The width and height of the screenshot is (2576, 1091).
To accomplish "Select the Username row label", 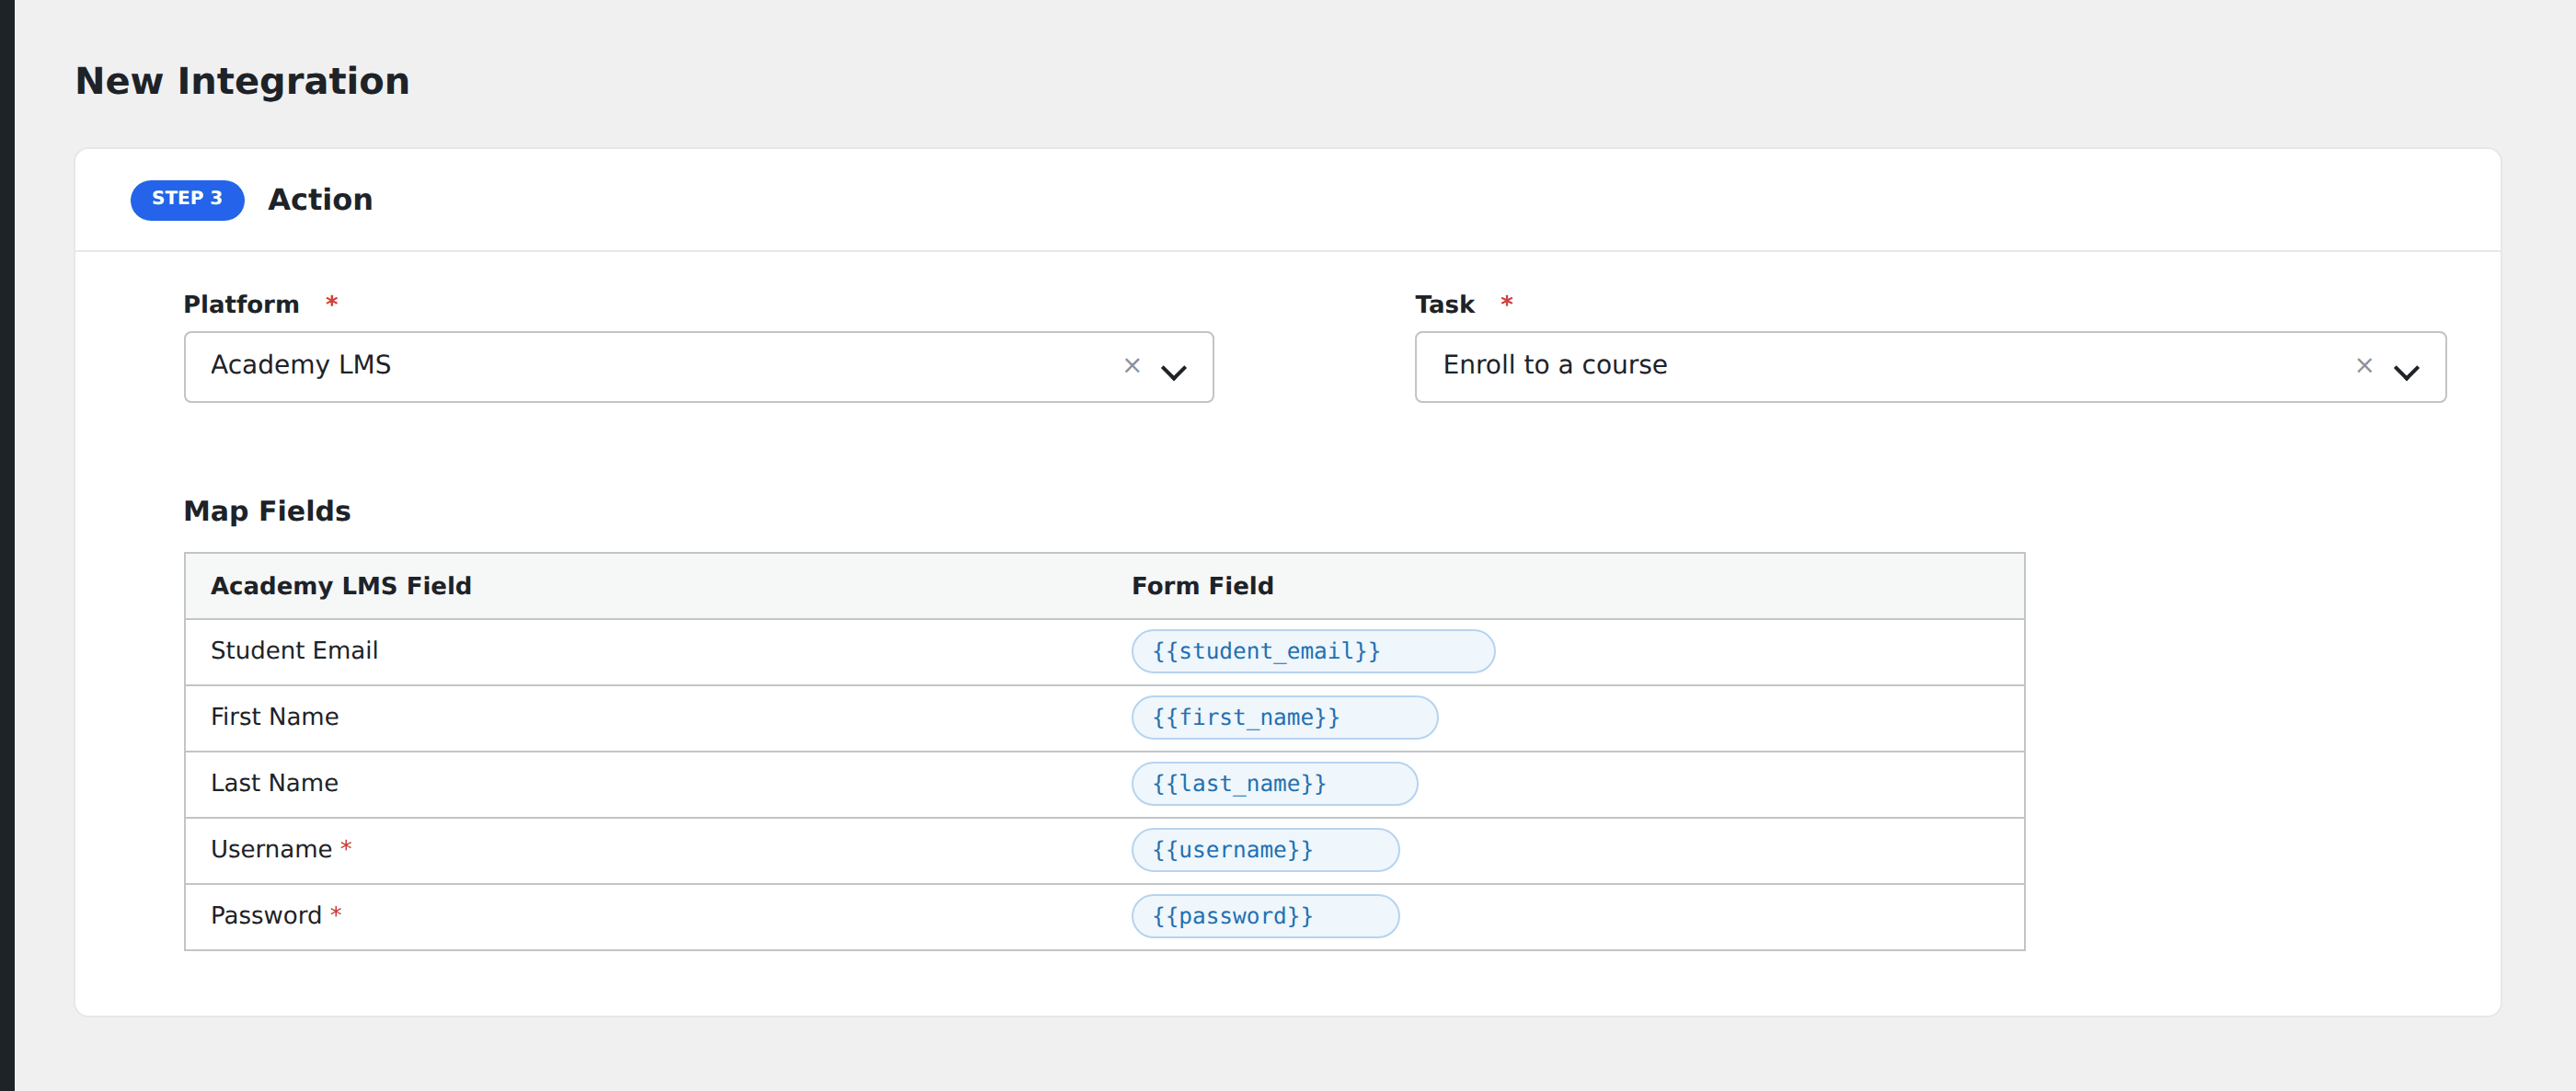I will (x=271, y=849).
